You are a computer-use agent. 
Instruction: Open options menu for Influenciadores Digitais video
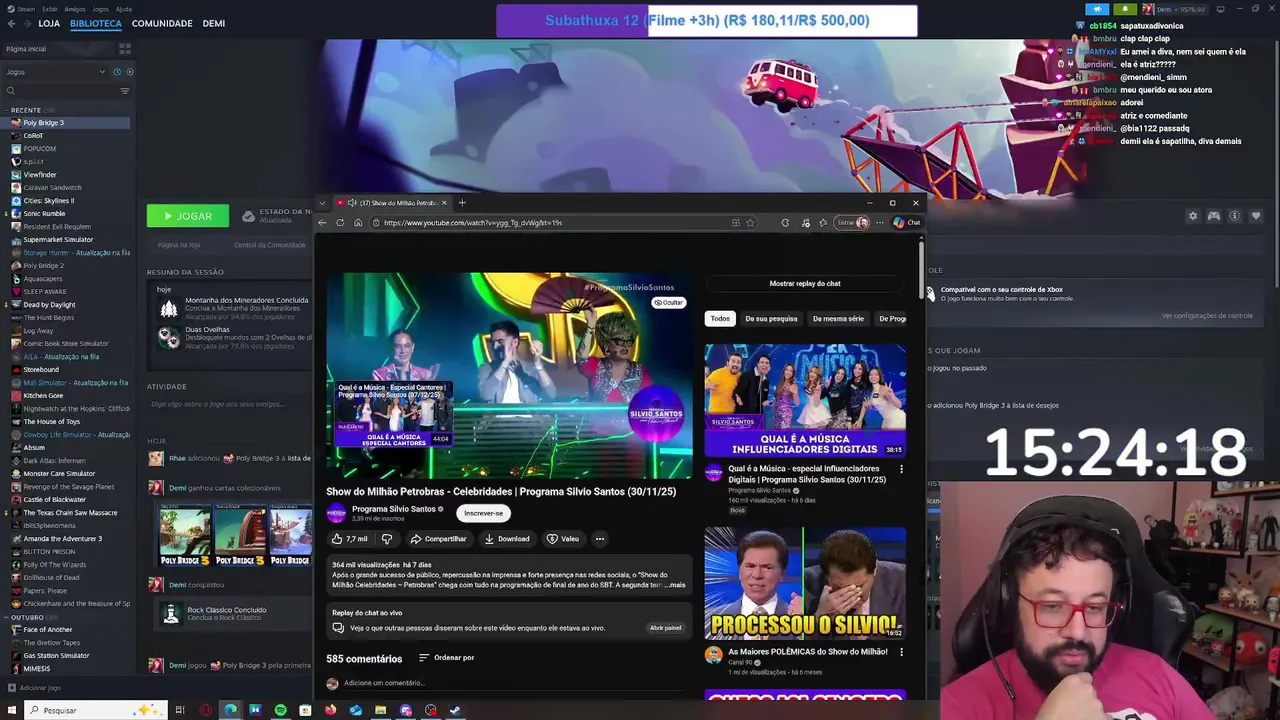pos(901,469)
